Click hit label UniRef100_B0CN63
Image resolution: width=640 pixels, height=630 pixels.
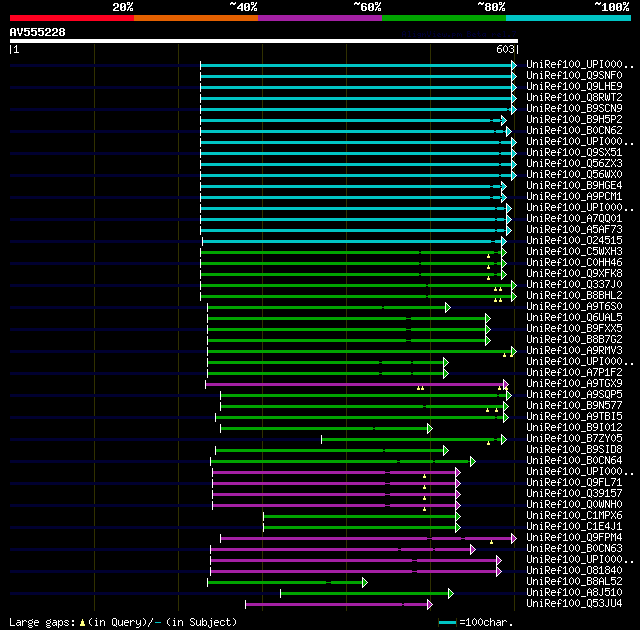point(574,549)
